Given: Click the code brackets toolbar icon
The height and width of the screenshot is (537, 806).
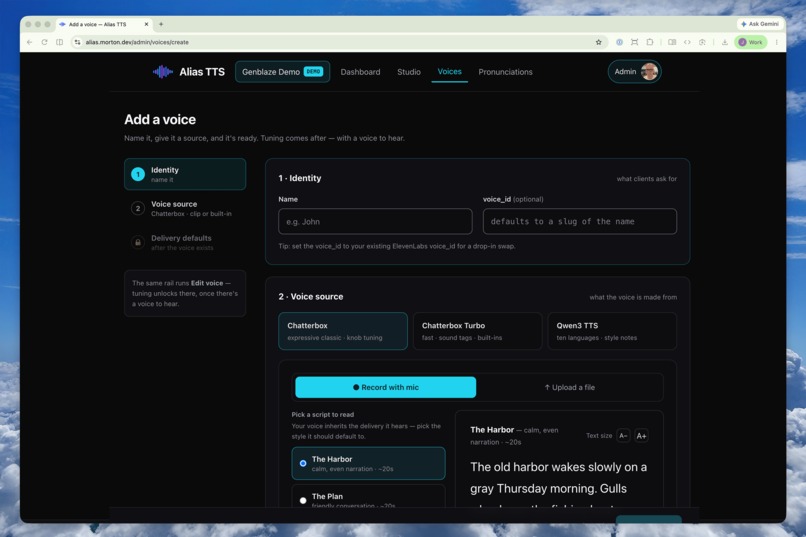Looking at the screenshot, I should click(687, 42).
